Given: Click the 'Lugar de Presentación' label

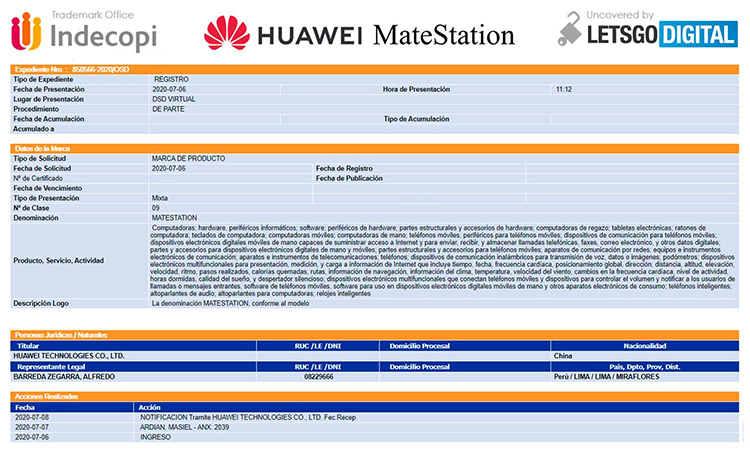Looking at the screenshot, I should (x=48, y=99).
